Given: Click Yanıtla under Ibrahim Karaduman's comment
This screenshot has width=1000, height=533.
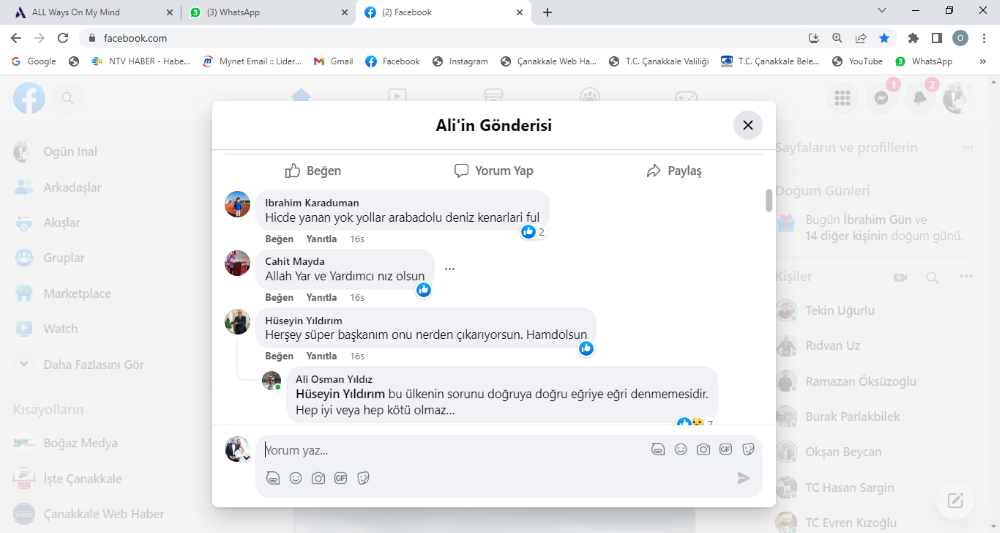Looking at the screenshot, I should [321, 239].
